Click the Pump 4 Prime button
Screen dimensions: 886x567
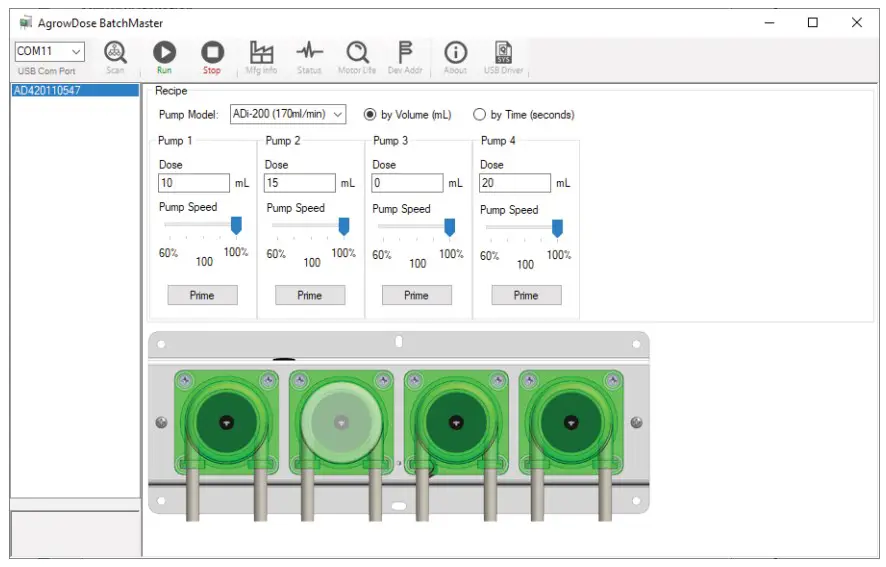tap(526, 295)
